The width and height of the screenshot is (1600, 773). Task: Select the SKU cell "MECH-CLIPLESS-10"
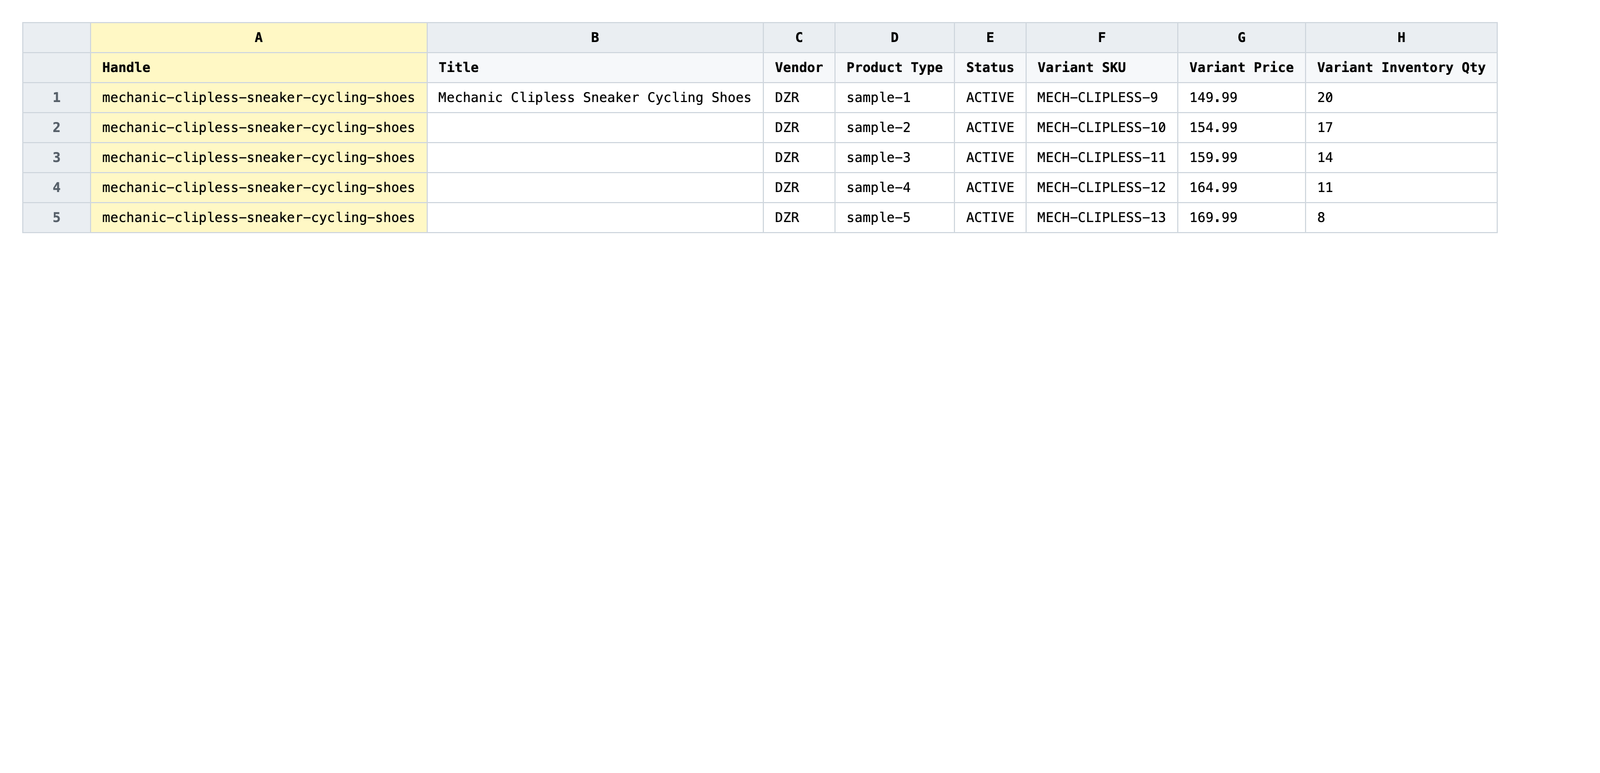(x=1102, y=128)
